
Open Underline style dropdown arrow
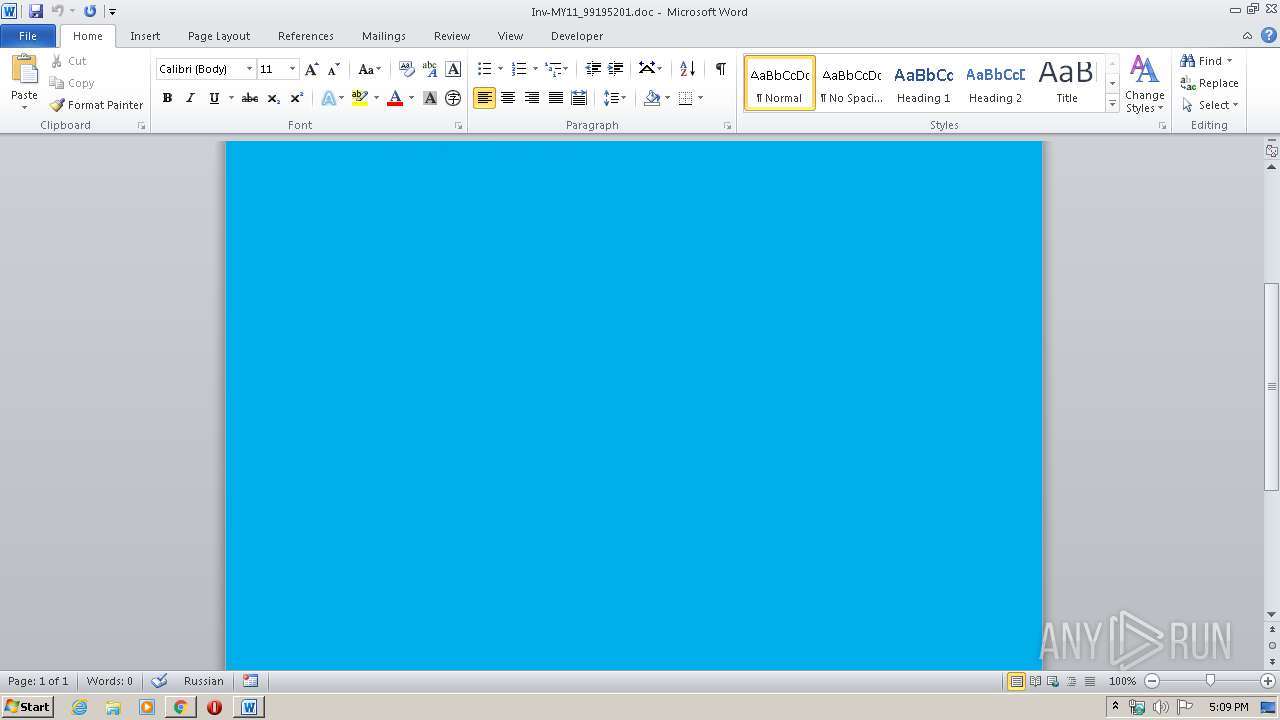click(x=231, y=98)
